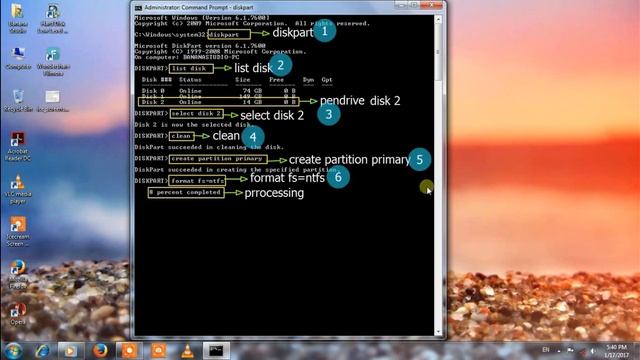Open the Icecream Screen Recorder desktop shortcut
The width and height of the screenshot is (640, 360).
(x=18, y=232)
